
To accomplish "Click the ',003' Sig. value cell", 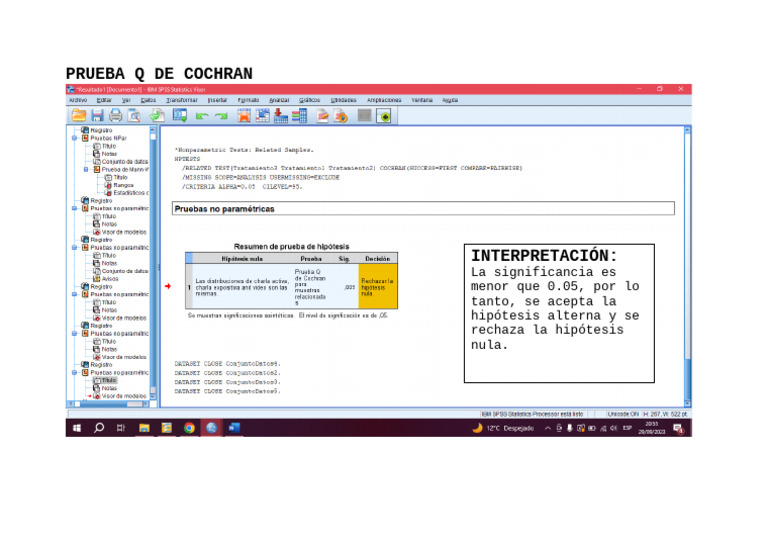I will tap(349, 286).
